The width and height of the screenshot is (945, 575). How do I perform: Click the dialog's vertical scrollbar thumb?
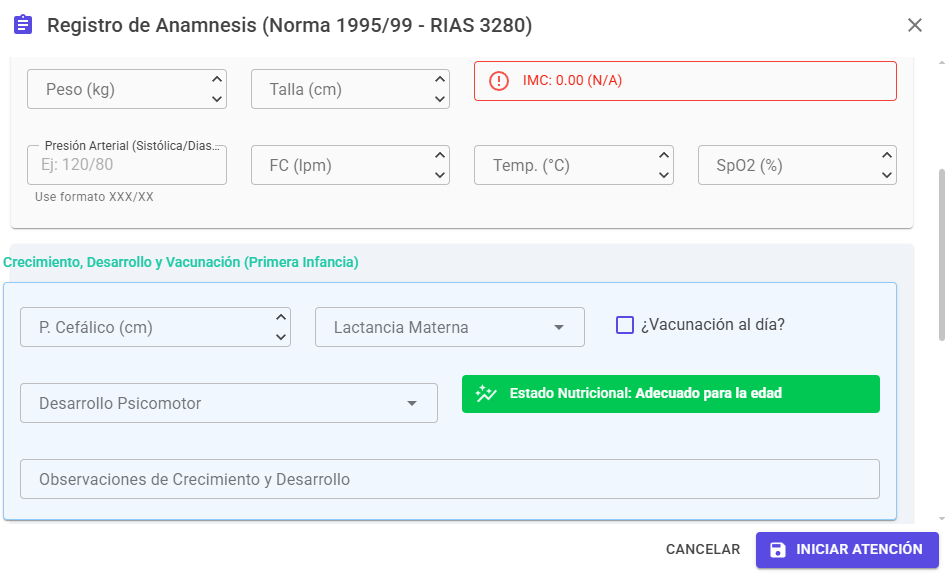(941, 256)
